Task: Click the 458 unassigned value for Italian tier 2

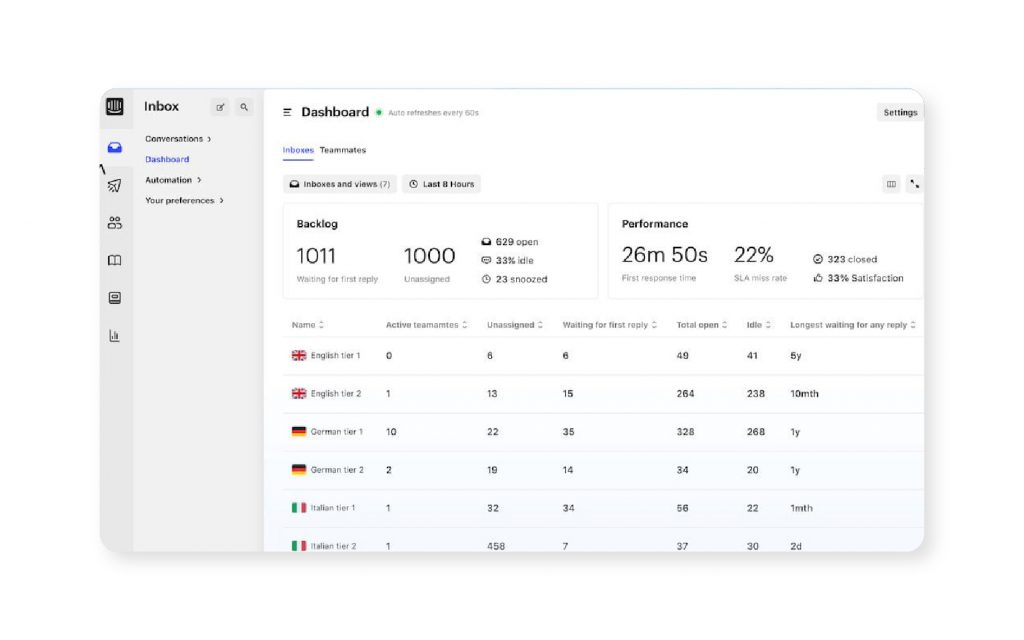Action: (496, 546)
